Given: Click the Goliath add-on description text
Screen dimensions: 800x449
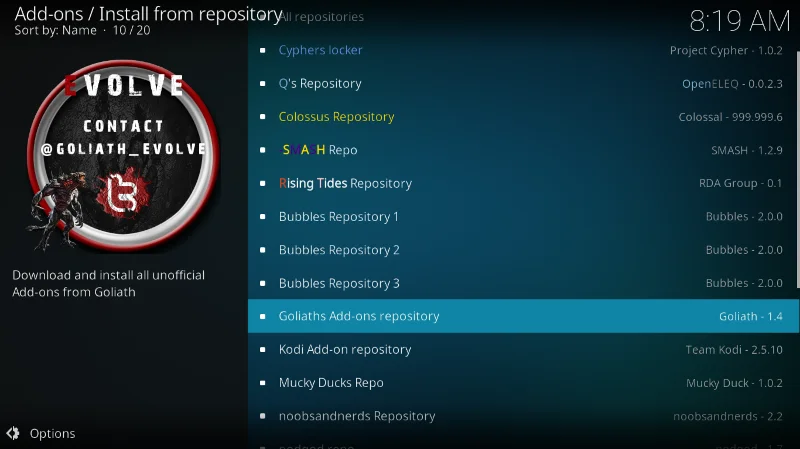Looking at the screenshot, I should (109, 284).
